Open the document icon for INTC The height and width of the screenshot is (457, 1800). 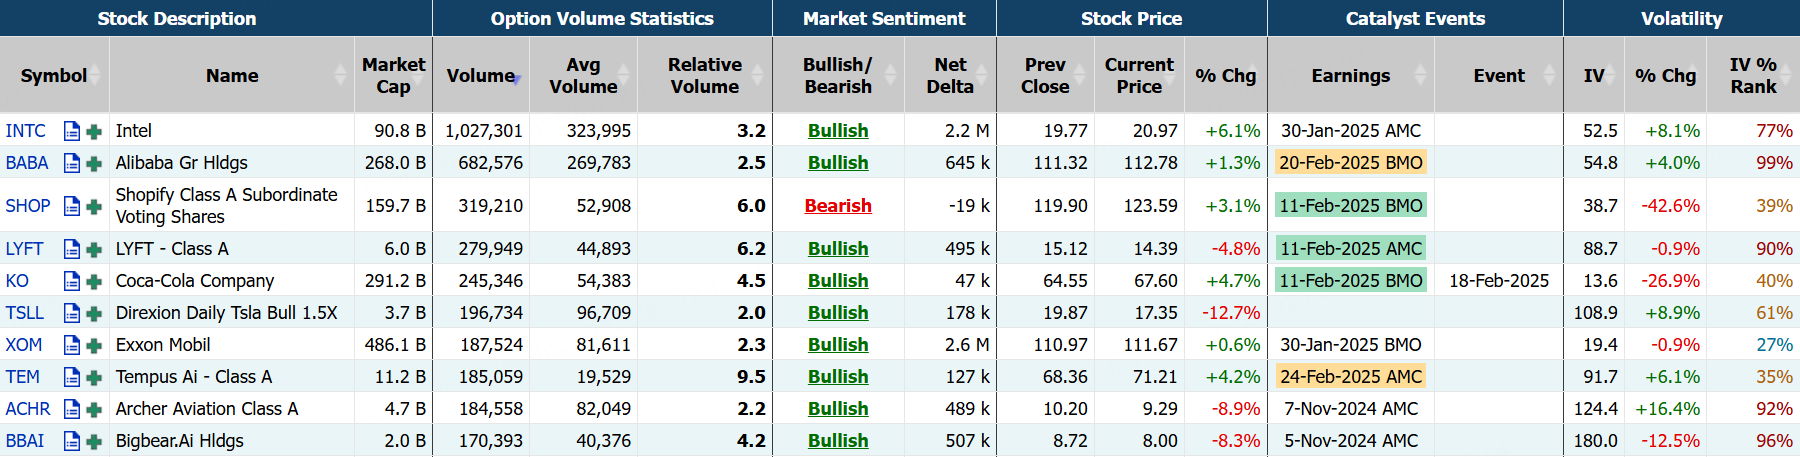[71, 131]
